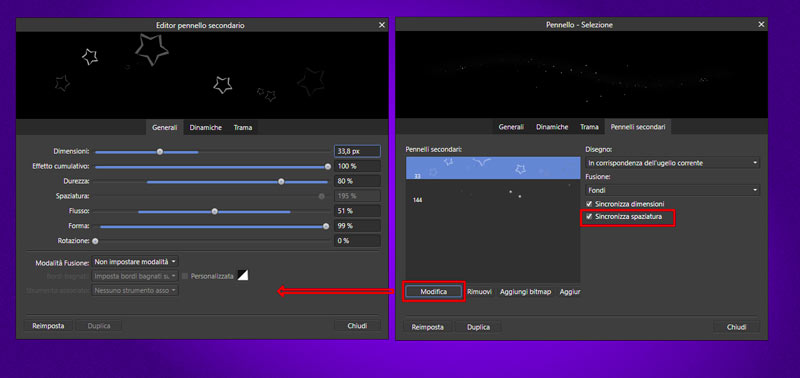The height and width of the screenshot is (378, 800).
Task: Click the Personalizzata wet edges curve icon
Action: (243, 275)
